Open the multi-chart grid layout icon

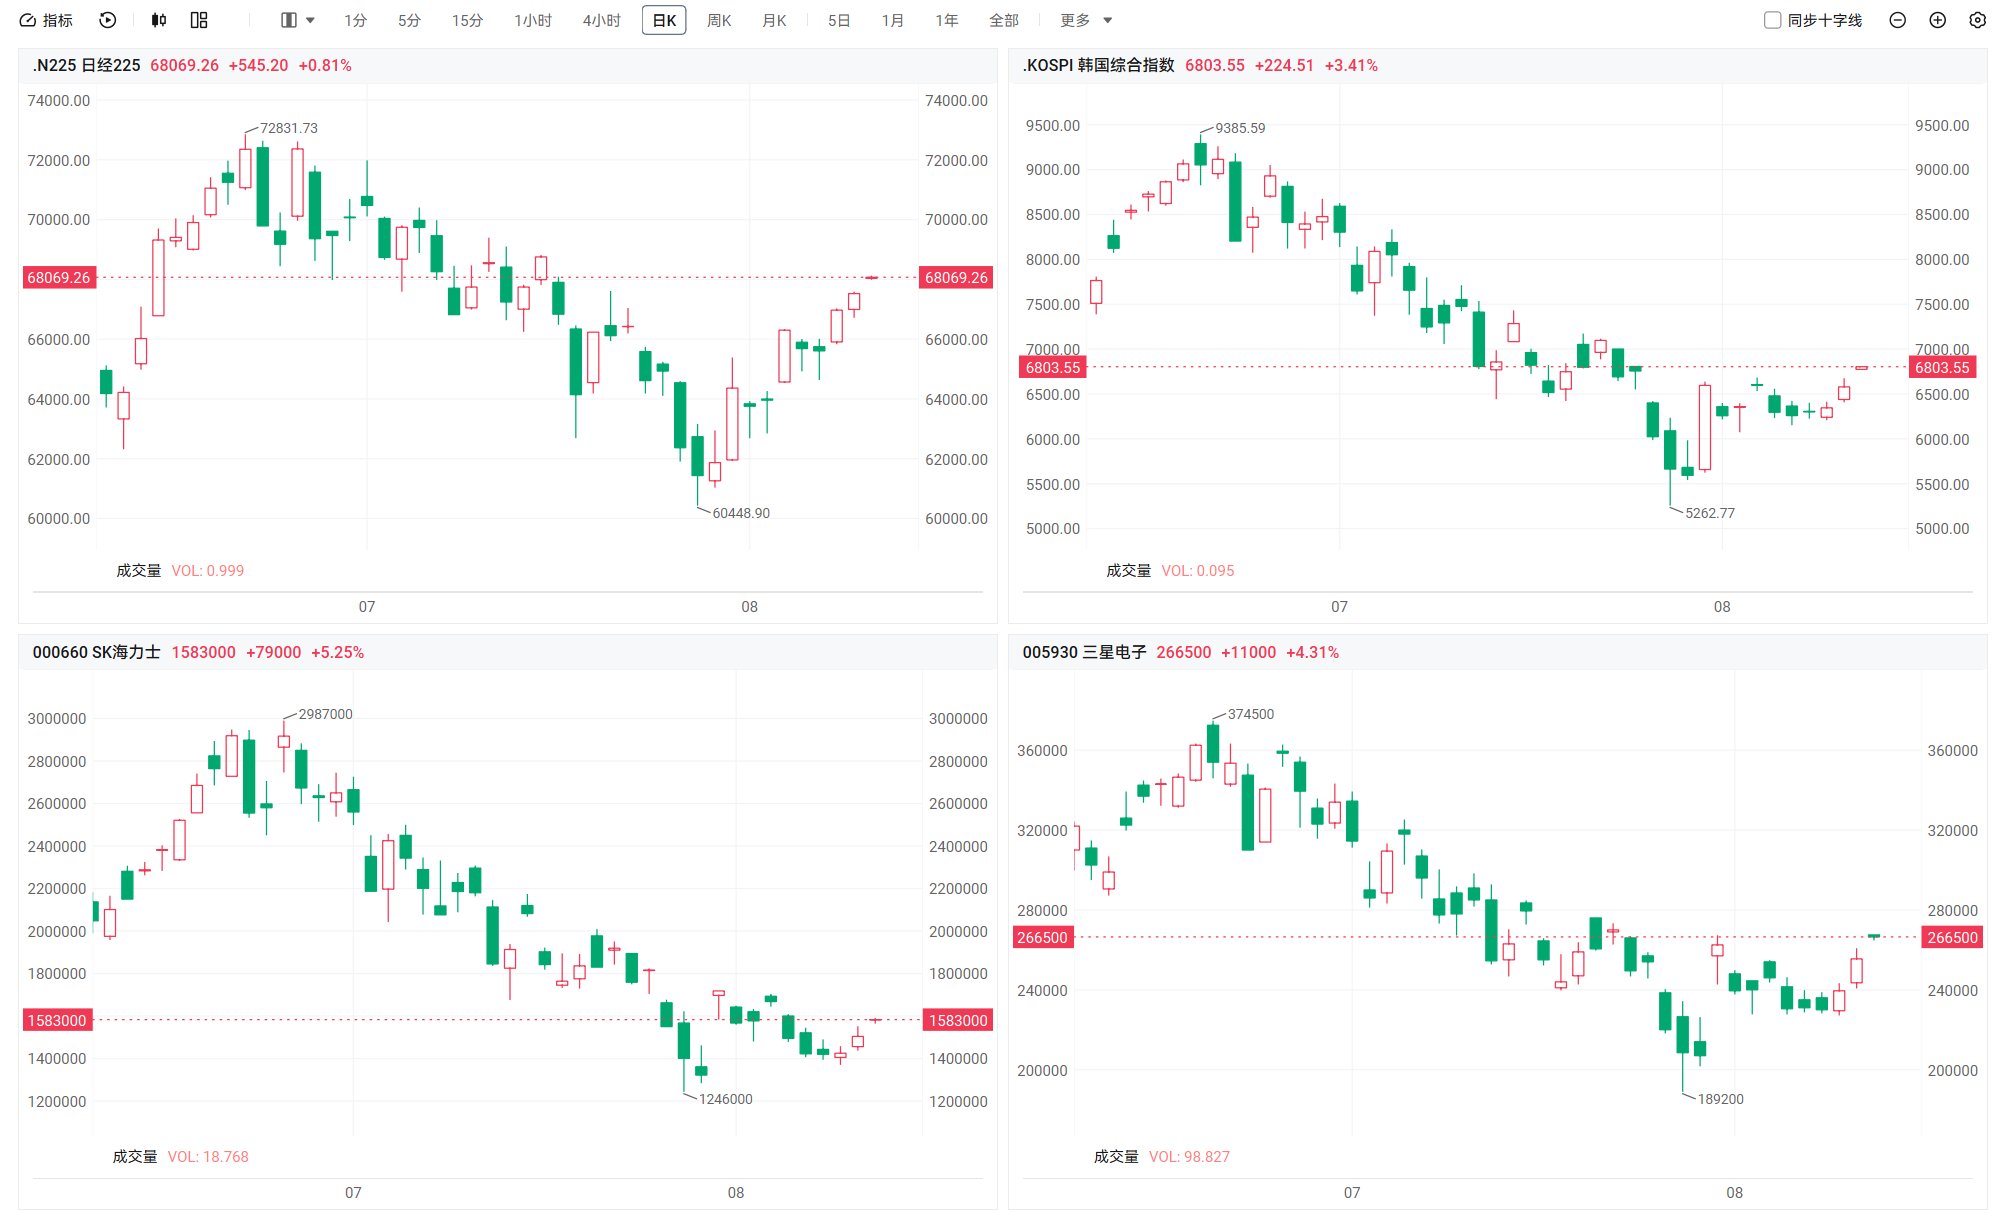pyautogui.click(x=199, y=20)
